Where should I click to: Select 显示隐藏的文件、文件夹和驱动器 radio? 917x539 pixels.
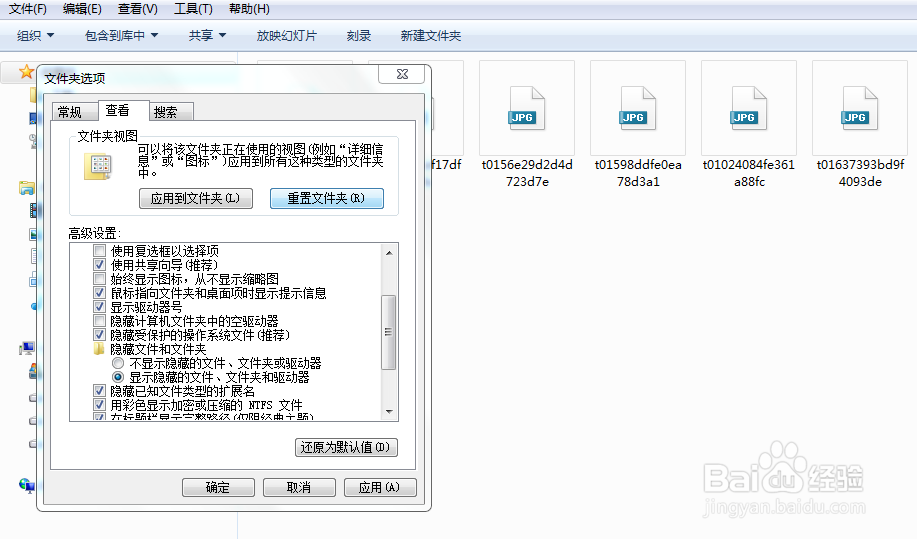(118, 377)
